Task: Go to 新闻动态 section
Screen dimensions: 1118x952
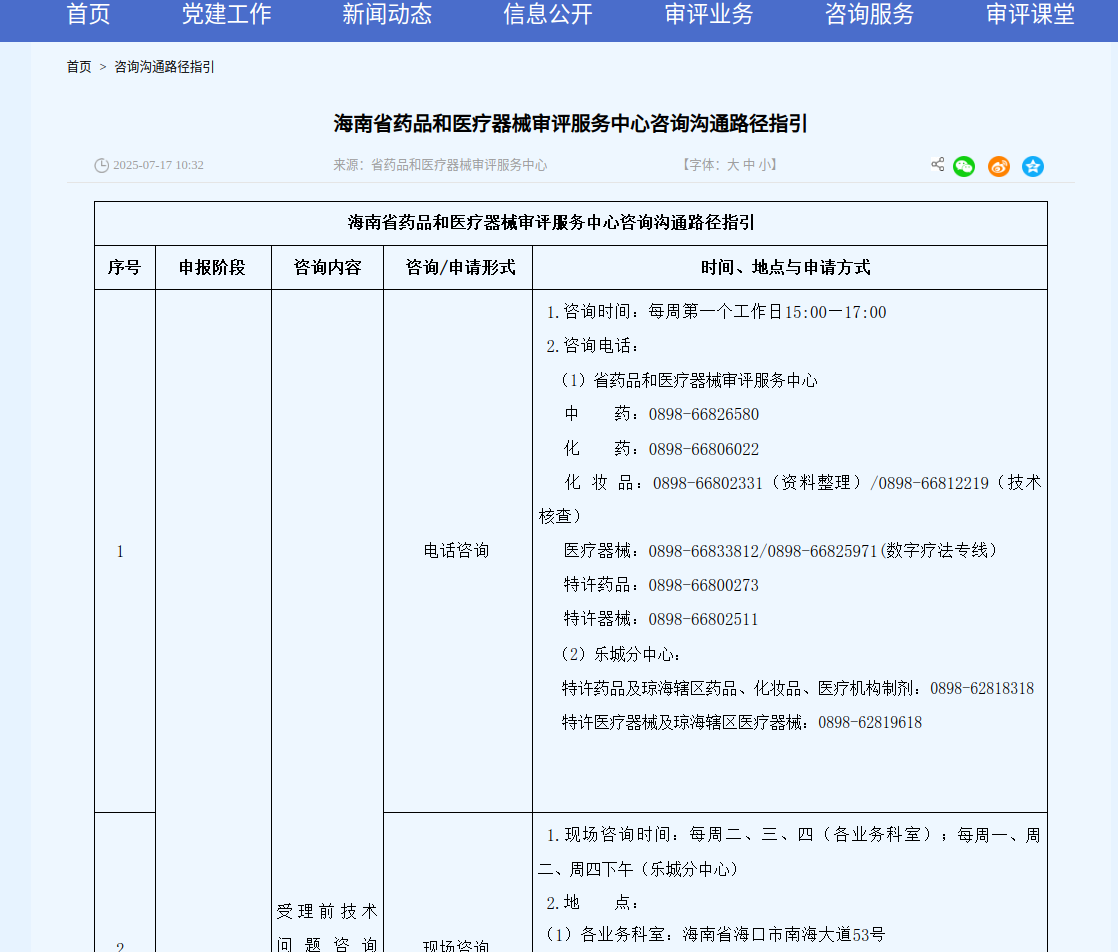Action: click(x=387, y=15)
